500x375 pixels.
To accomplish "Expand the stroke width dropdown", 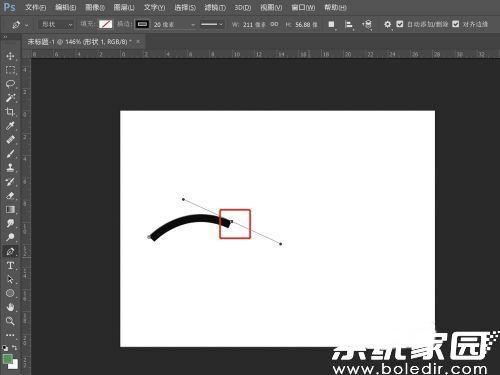I will [x=193, y=25].
